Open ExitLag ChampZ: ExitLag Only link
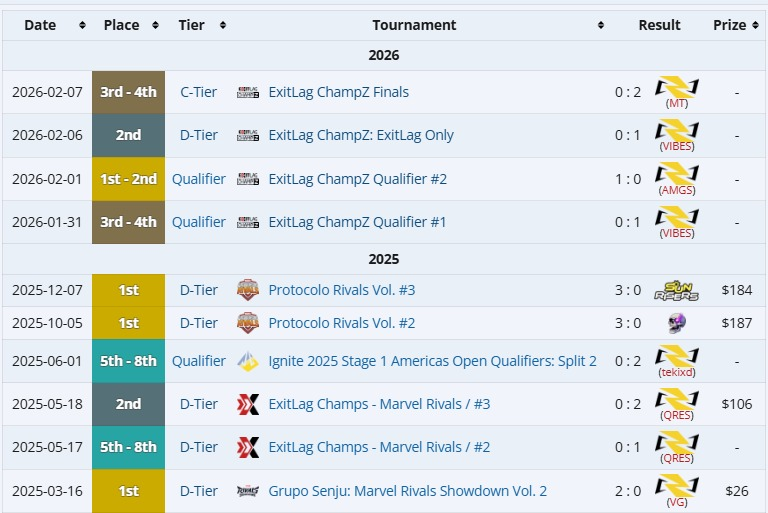This screenshot has height=513, width=768. coord(361,135)
